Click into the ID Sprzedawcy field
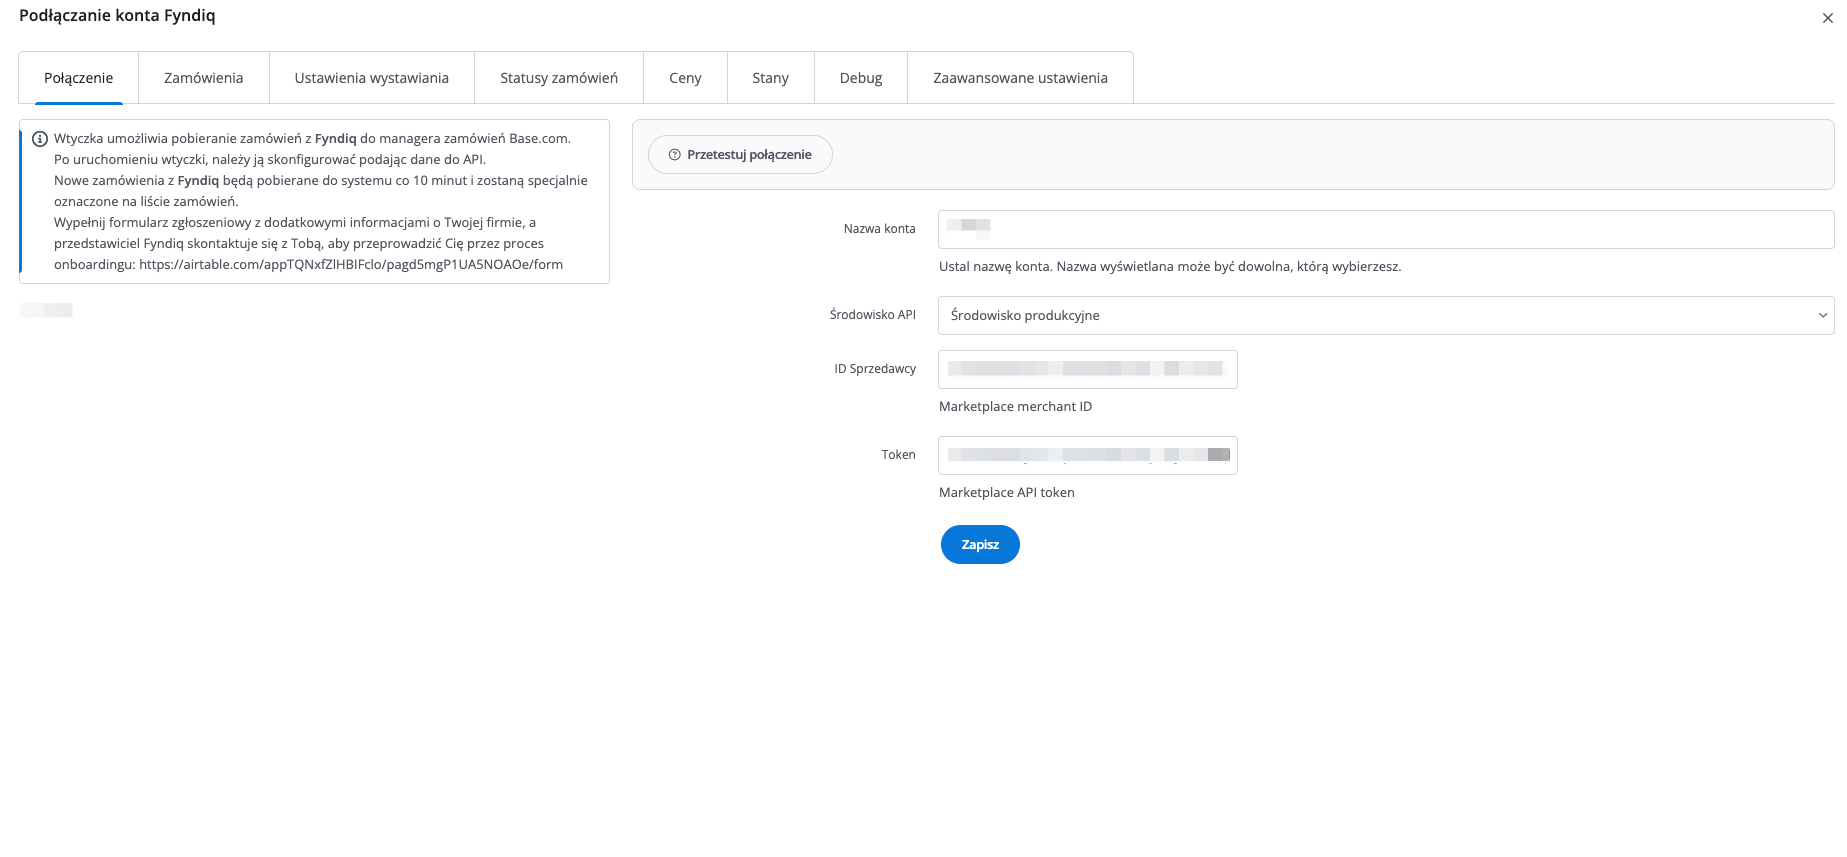The image size is (1847, 857). click(1087, 369)
